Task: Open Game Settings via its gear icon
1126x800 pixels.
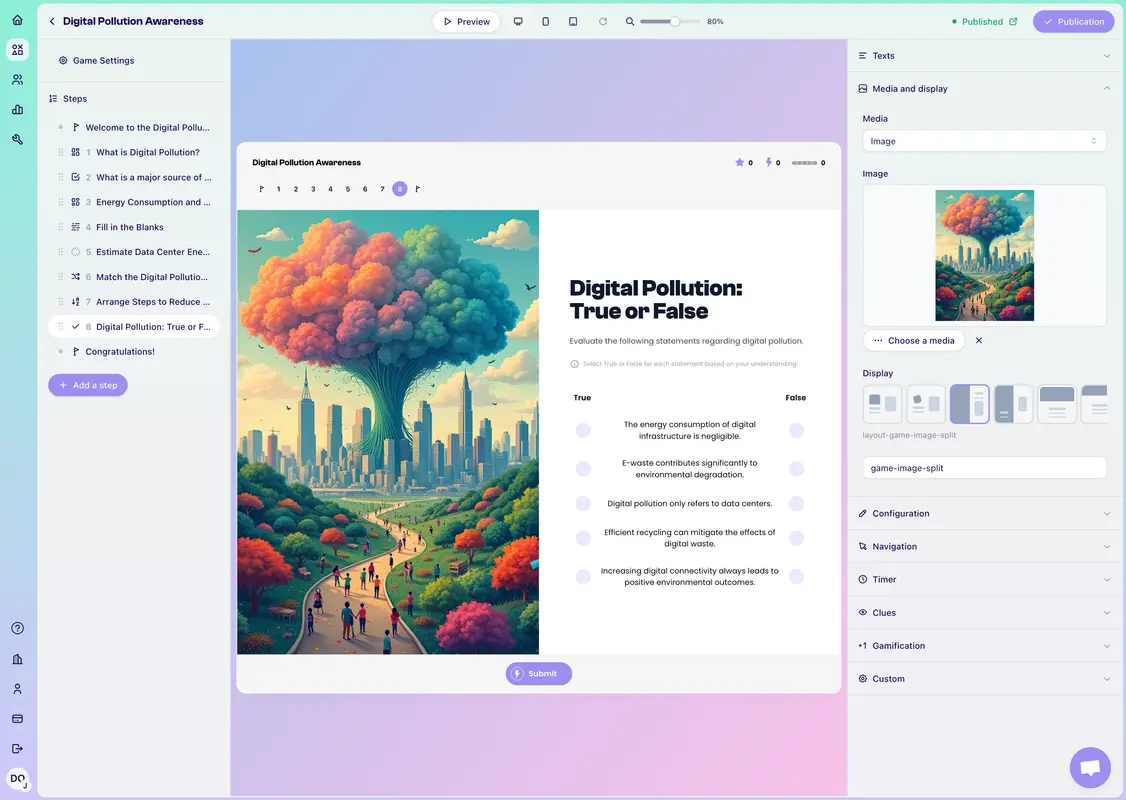Action: (62, 60)
